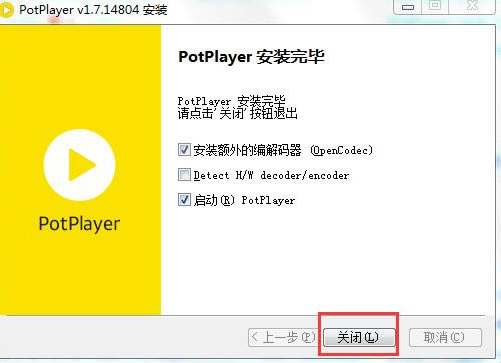Click the 关闭(L) close button
The image size is (501, 363).
click(359, 337)
